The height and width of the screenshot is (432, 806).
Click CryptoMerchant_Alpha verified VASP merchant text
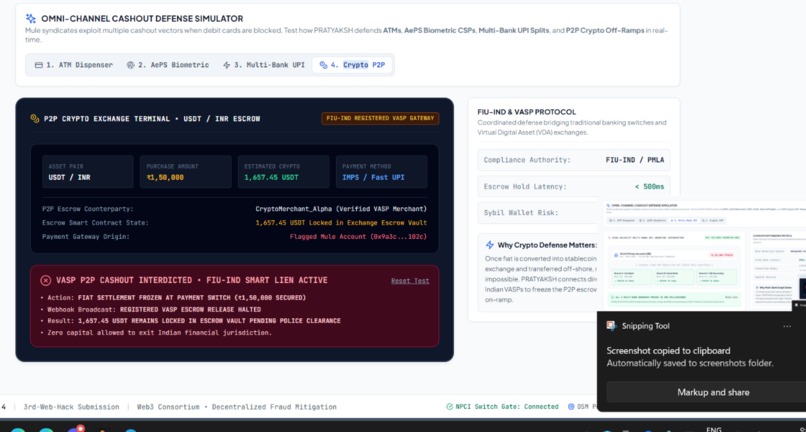click(x=341, y=209)
